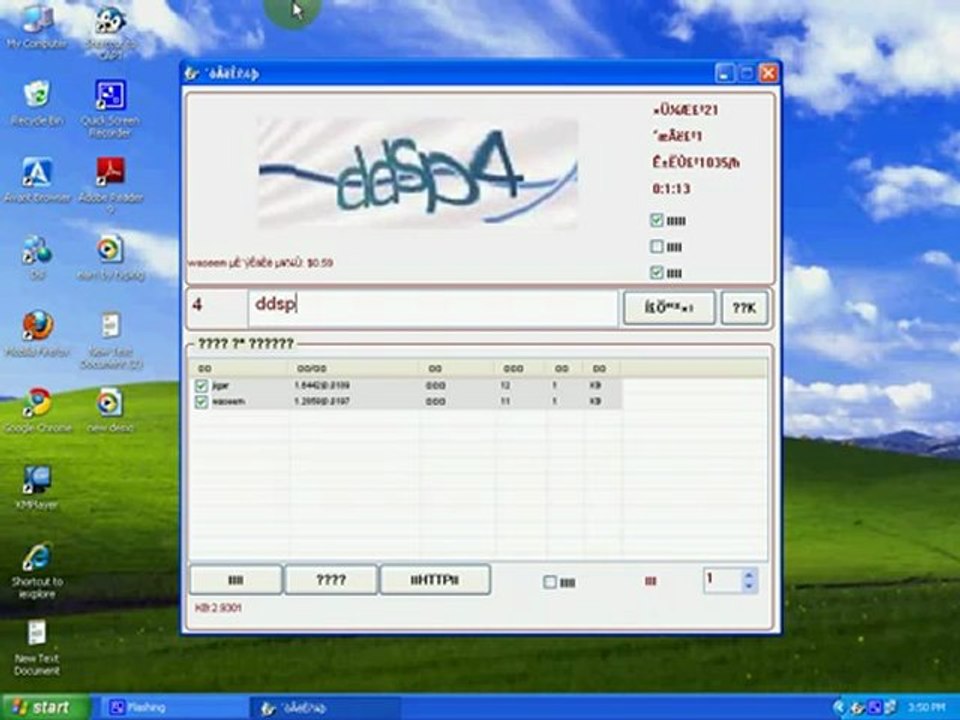Launch Google Chrome desktop shortcut

tap(38, 403)
